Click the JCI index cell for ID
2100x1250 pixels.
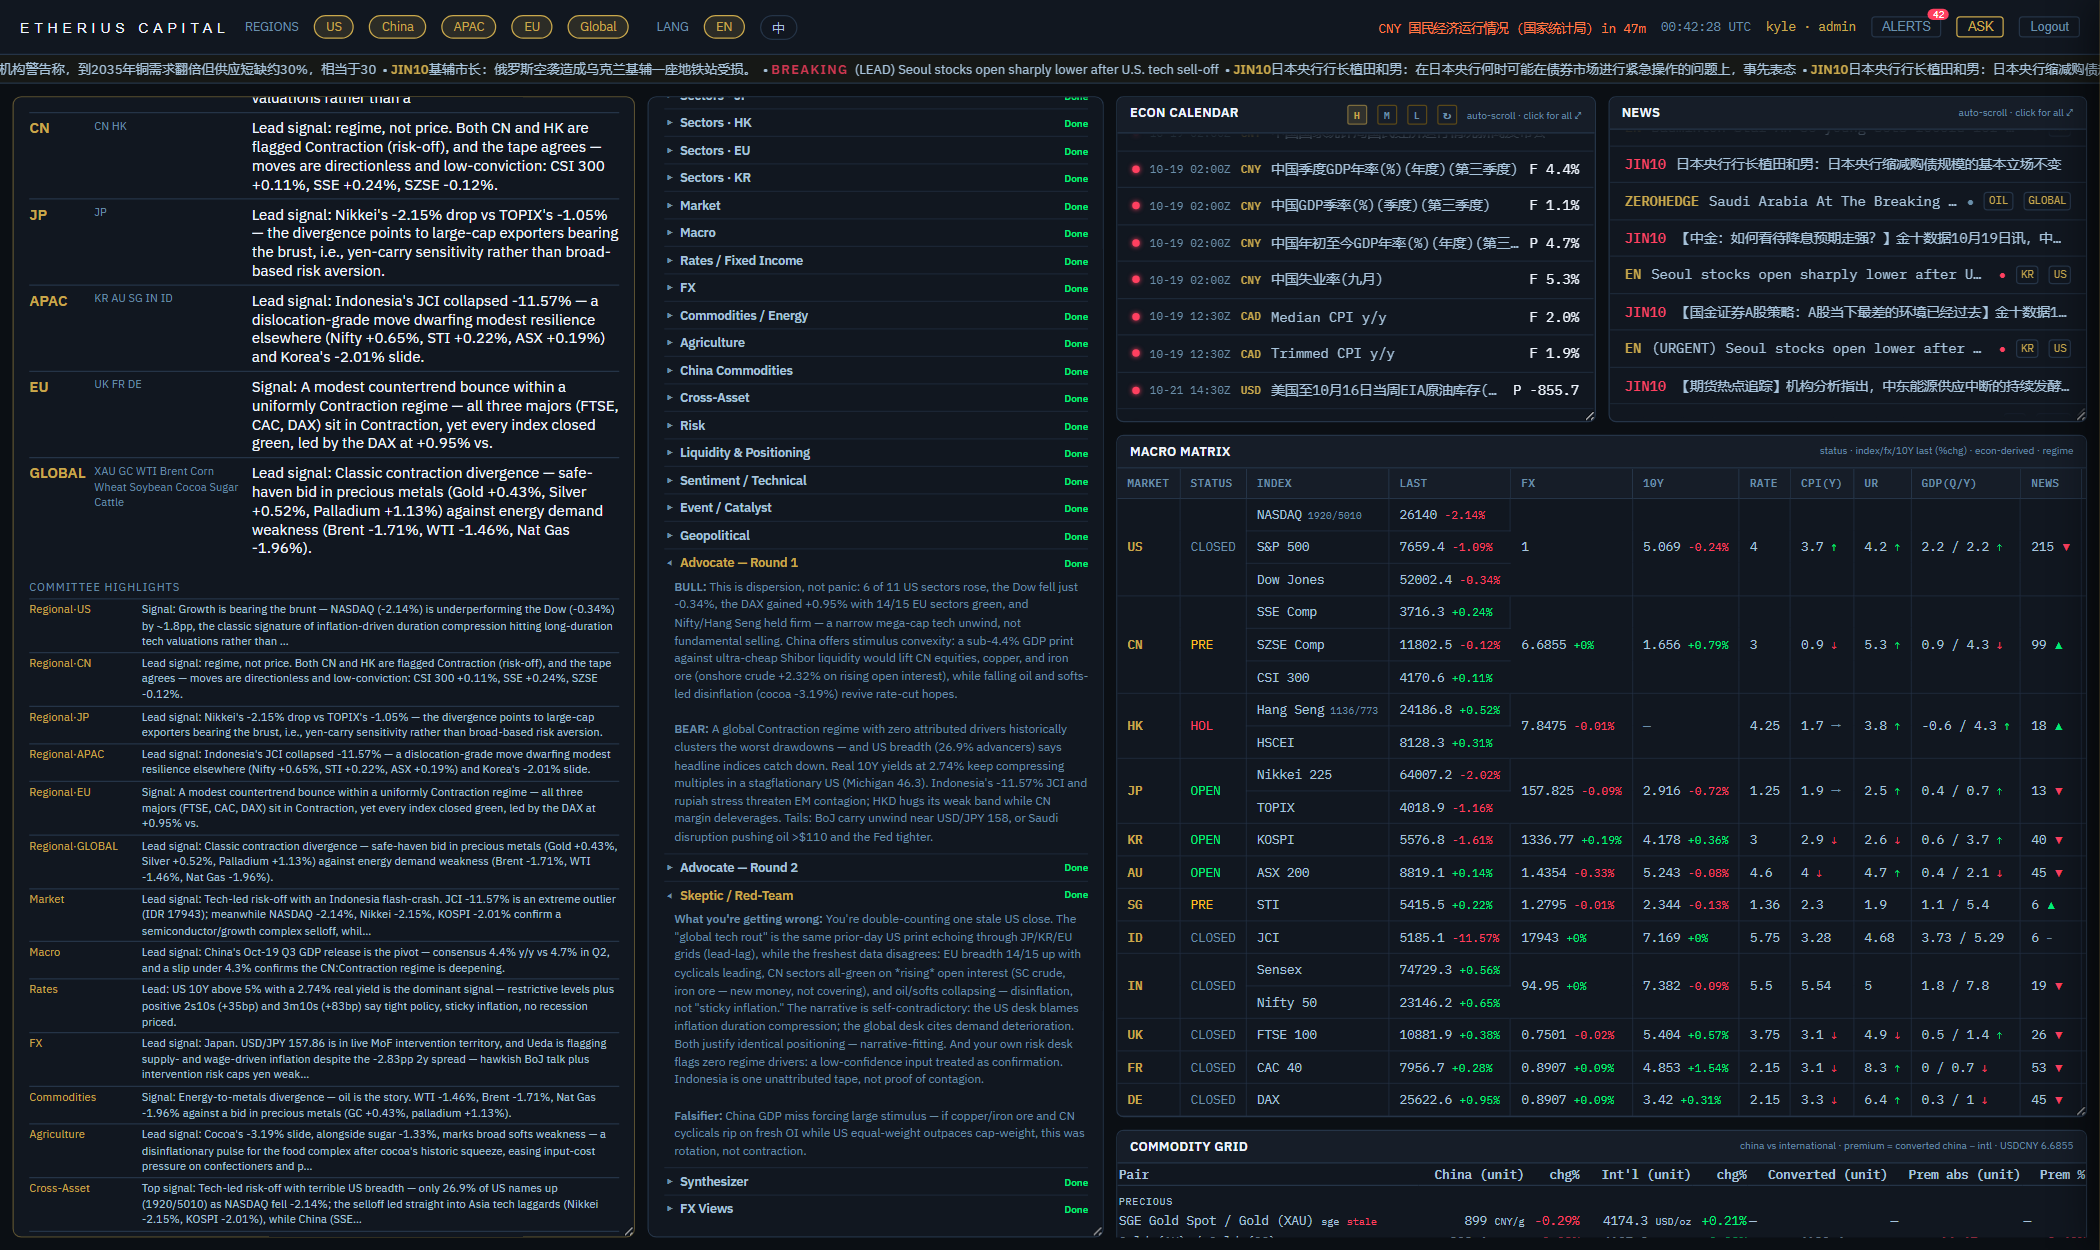(x=1318, y=938)
